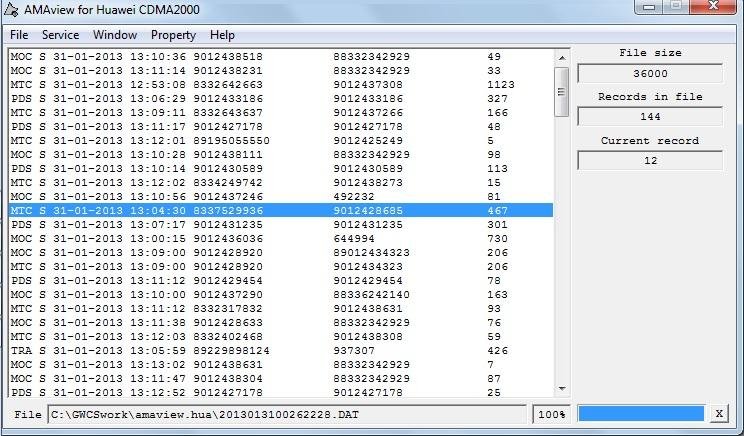The width and height of the screenshot is (744, 436).
Task: Select the MTC record from 89195055550
Action: click(x=281, y=140)
